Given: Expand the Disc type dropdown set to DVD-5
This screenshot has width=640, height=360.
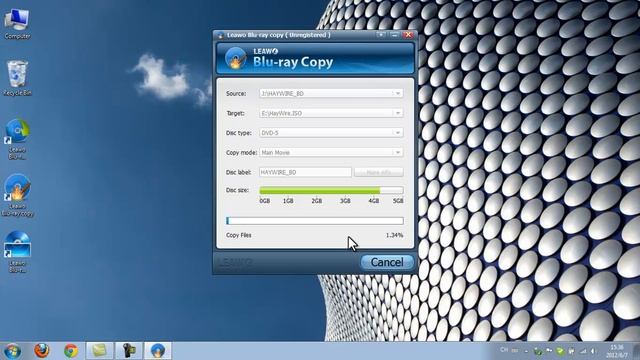Looking at the screenshot, I should coord(331,133).
